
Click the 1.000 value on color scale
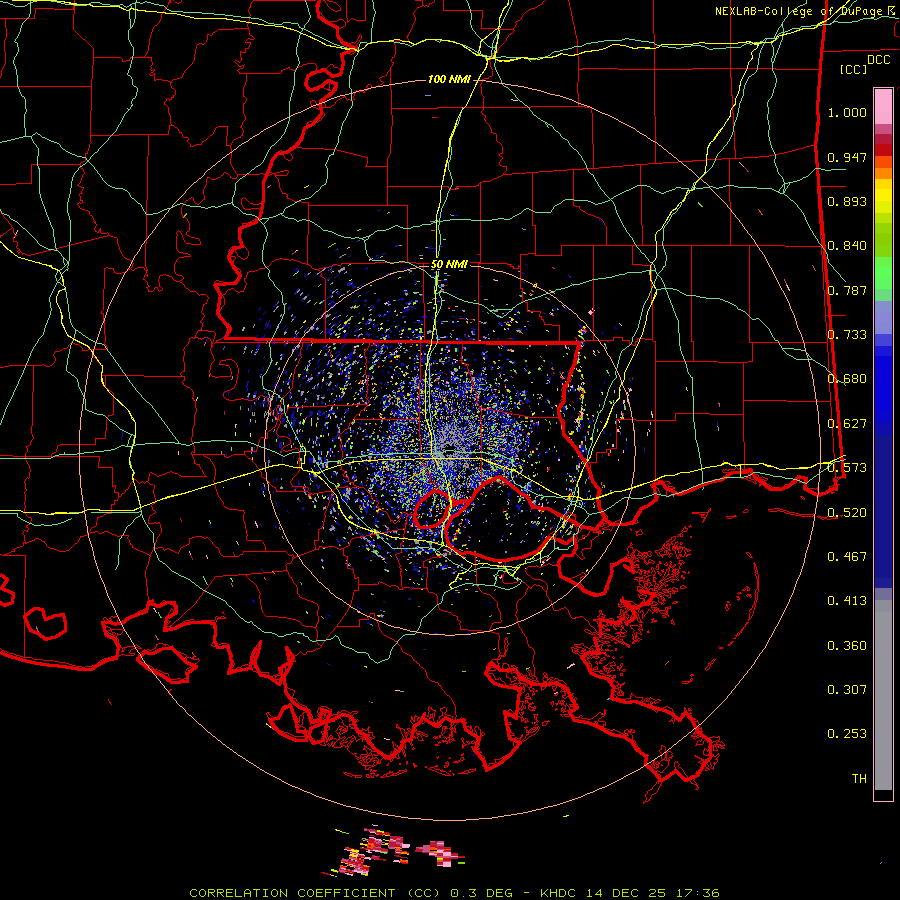pyautogui.click(x=847, y=112)
